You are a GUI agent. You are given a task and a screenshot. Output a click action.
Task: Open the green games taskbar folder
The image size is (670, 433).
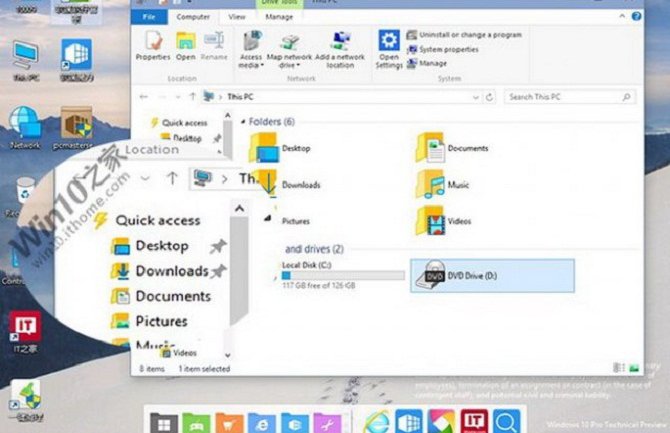pyautogui.click(x=197, y=422)
